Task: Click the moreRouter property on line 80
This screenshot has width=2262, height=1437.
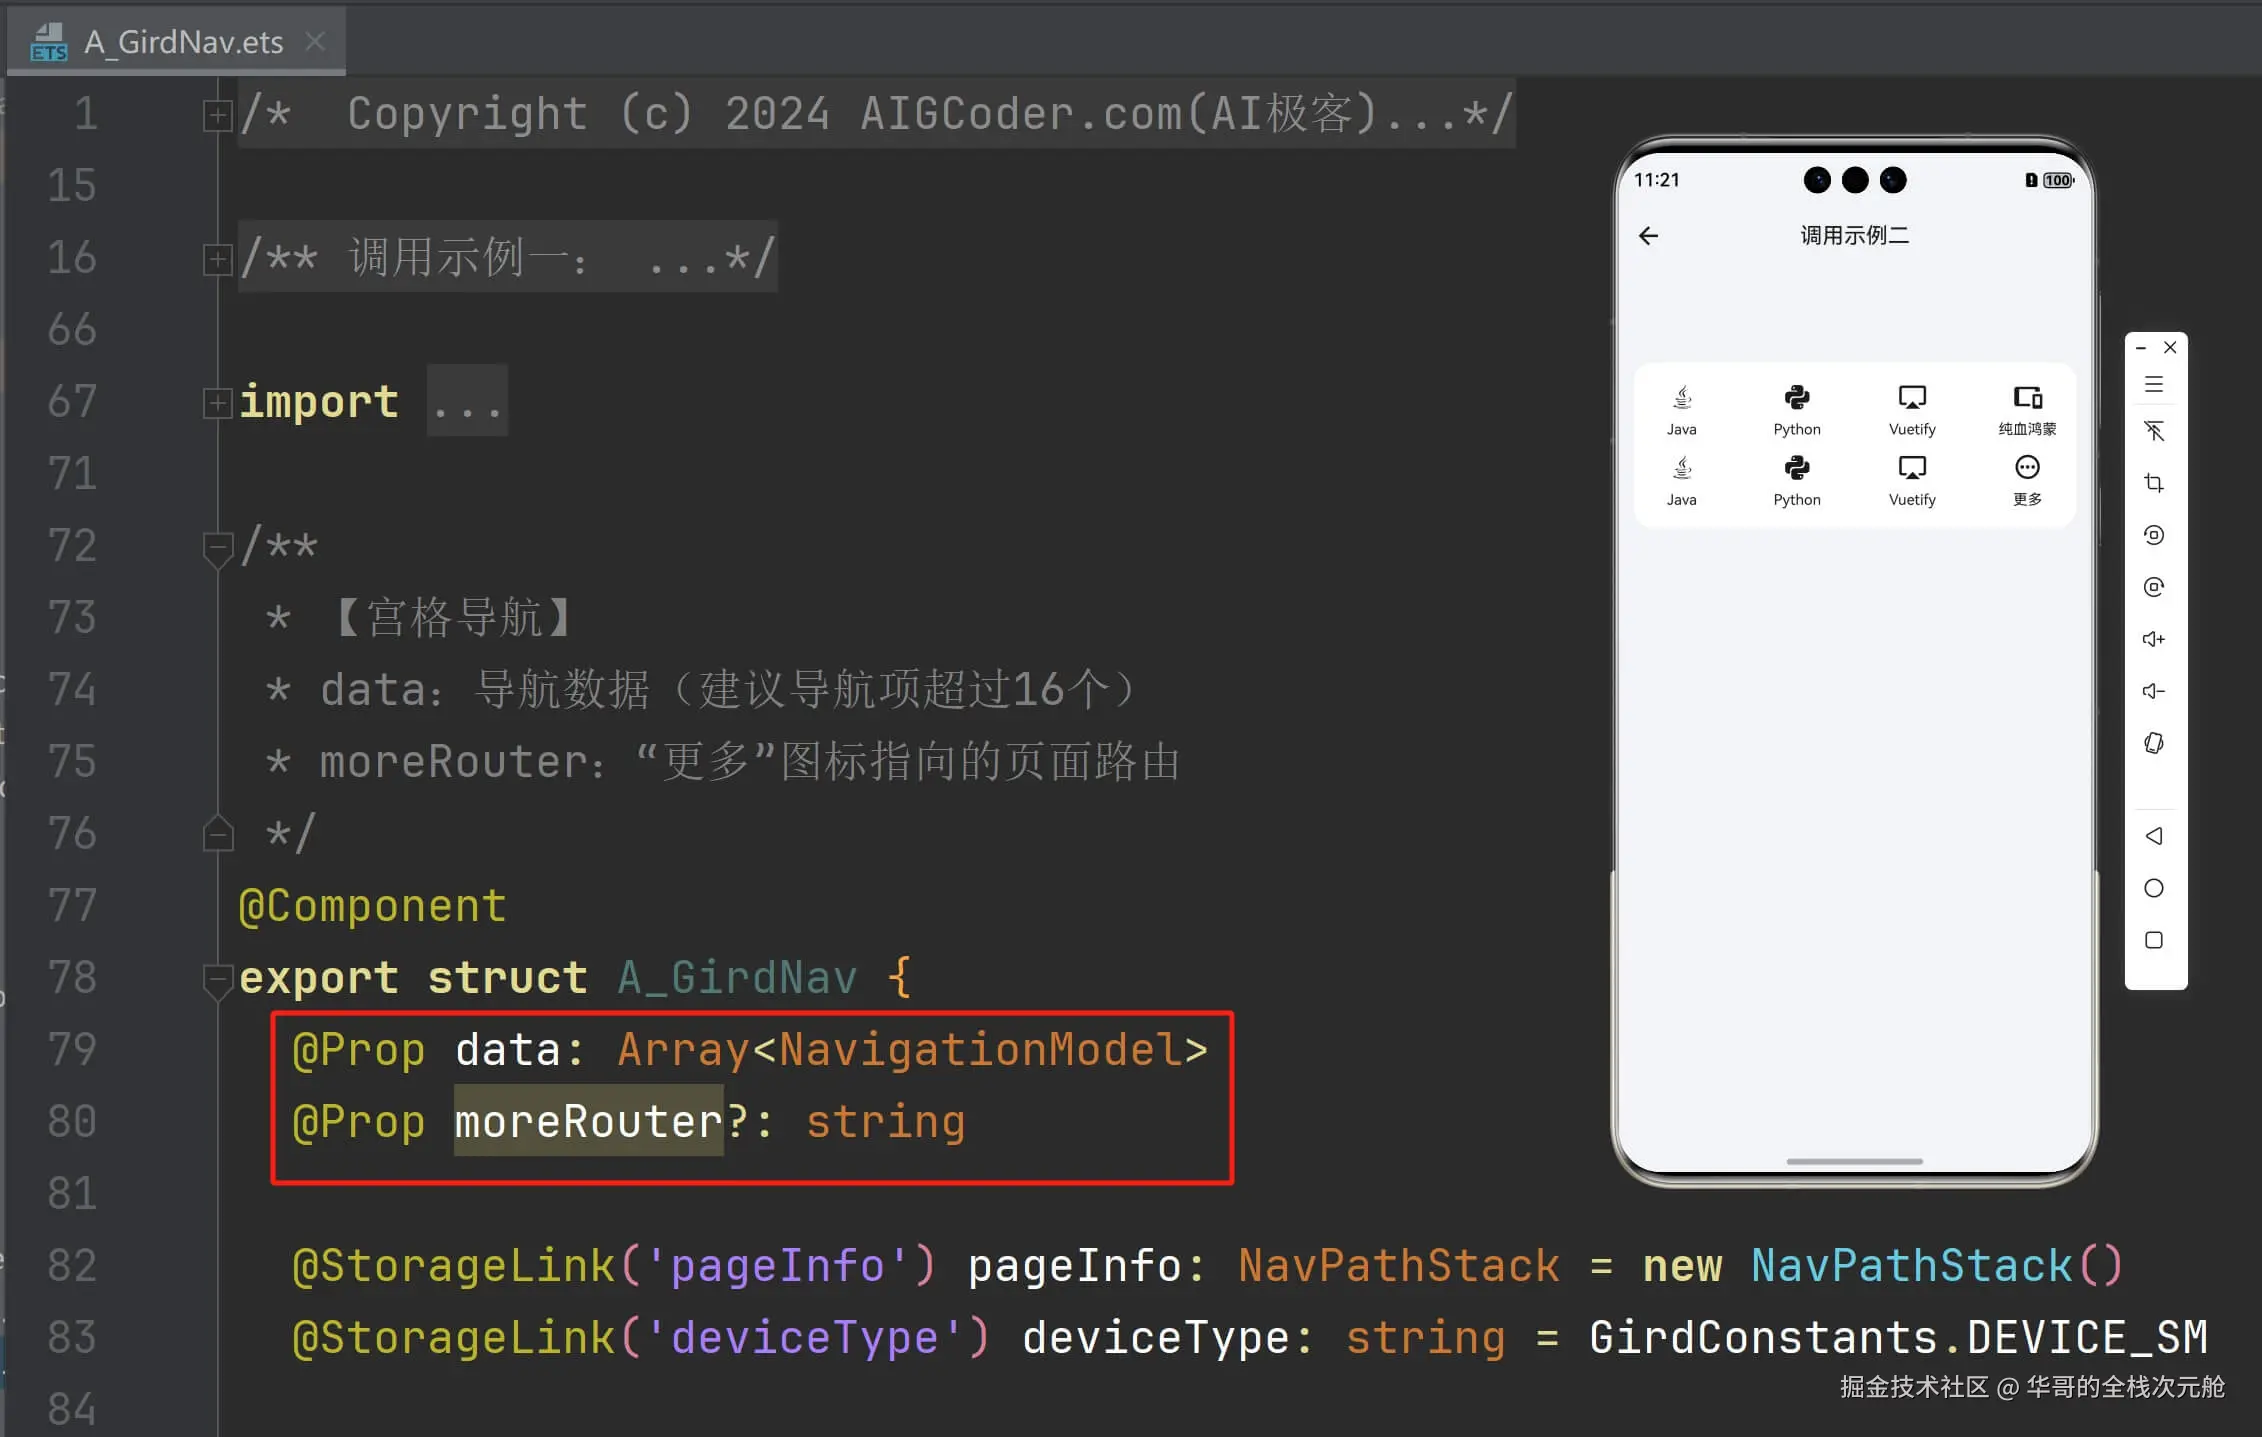Action: point(588,1121)
